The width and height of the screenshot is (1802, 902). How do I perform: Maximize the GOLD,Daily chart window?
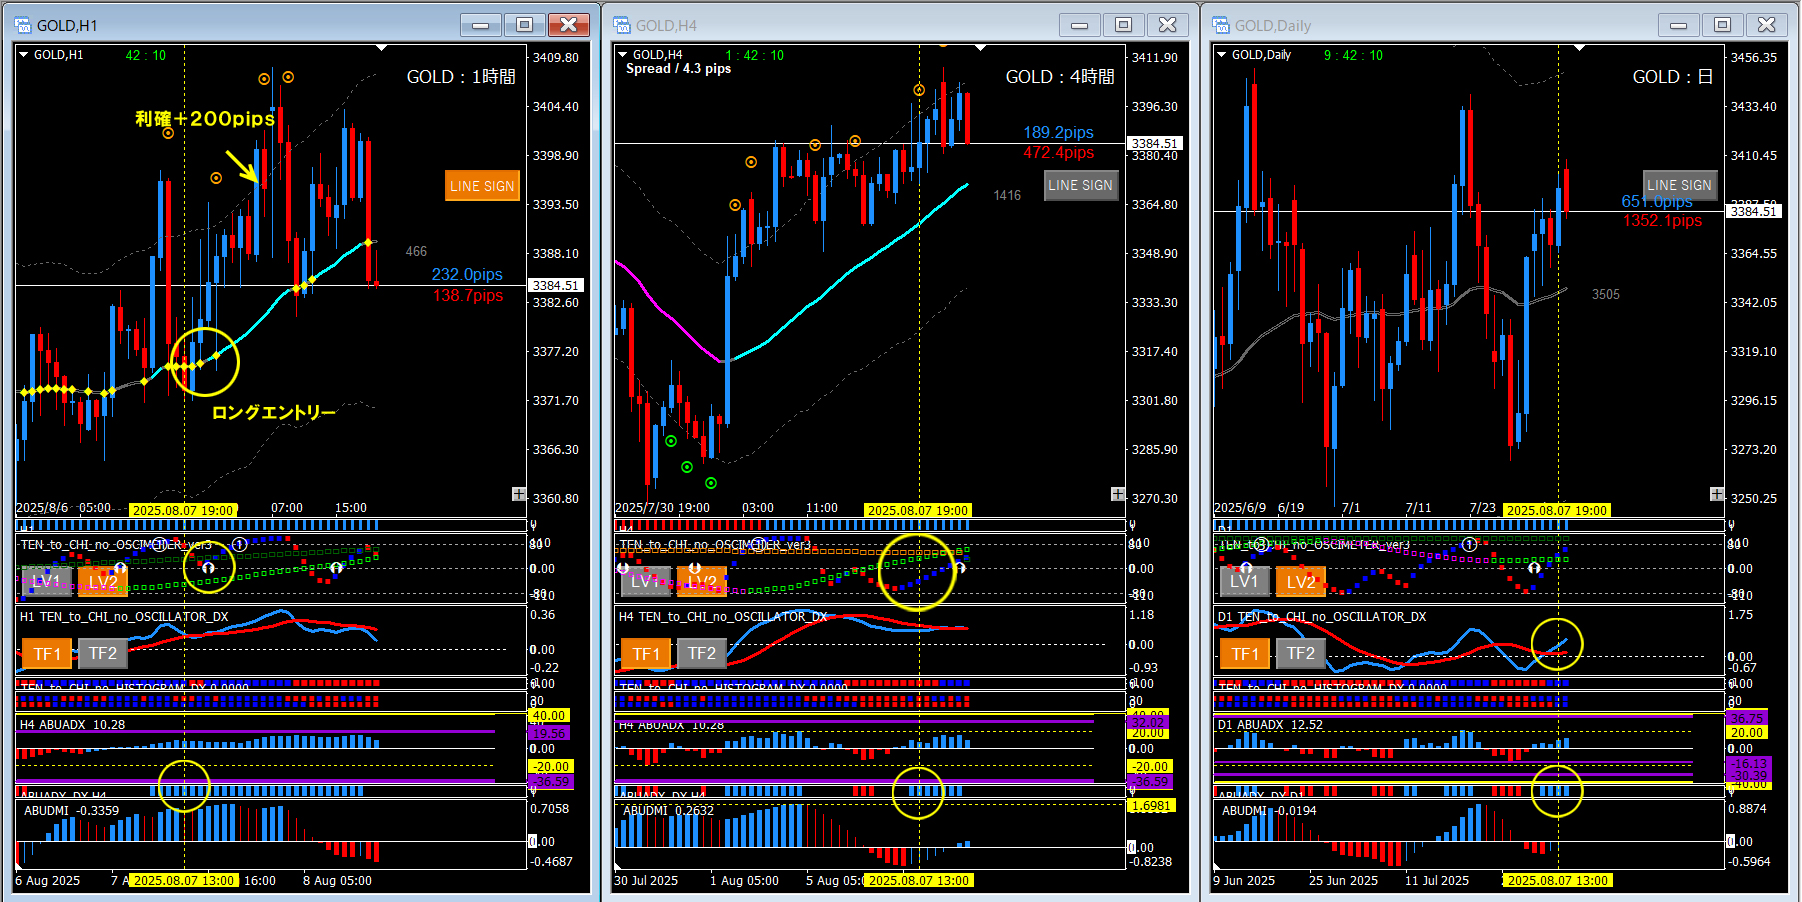click(x=1722, y=25)
